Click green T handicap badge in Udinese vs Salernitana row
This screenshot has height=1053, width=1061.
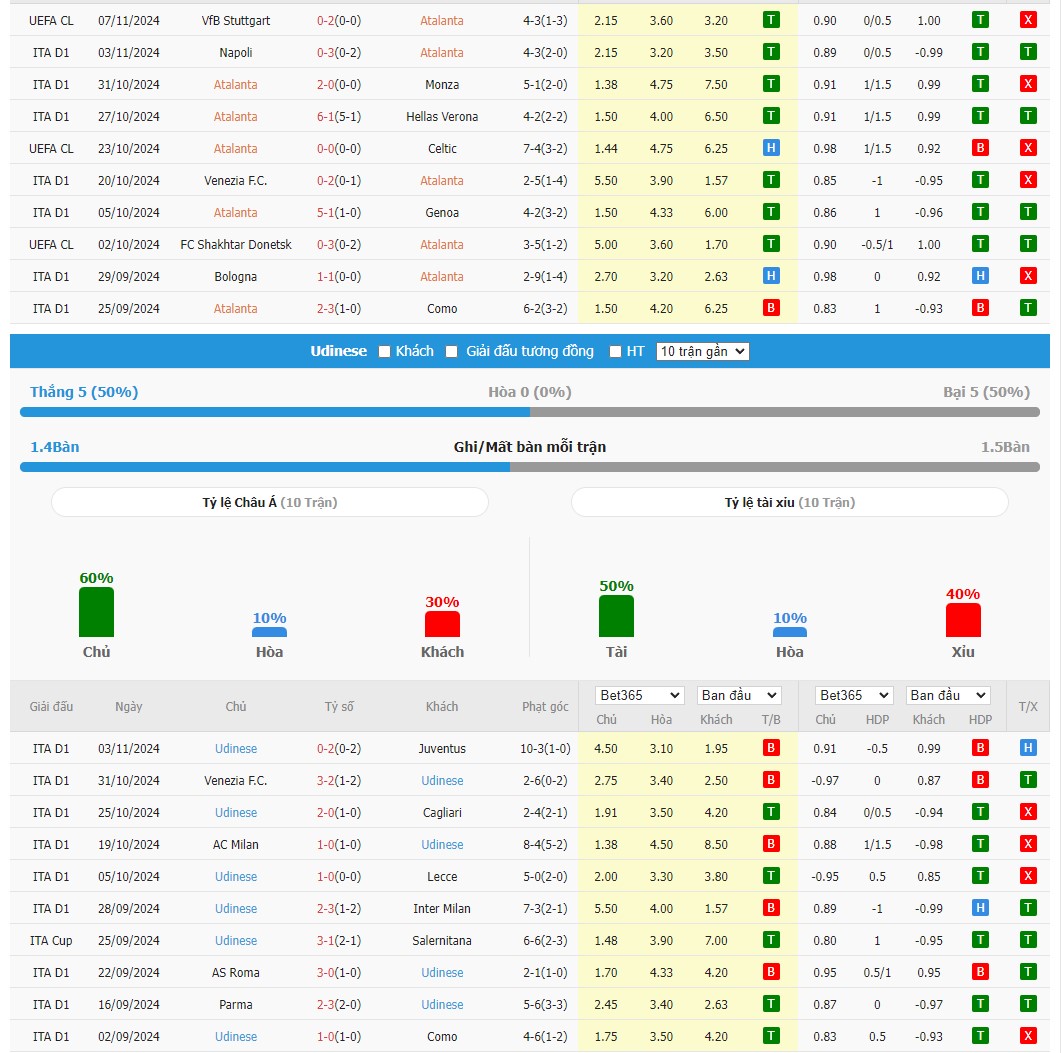[x=980, y=940]
